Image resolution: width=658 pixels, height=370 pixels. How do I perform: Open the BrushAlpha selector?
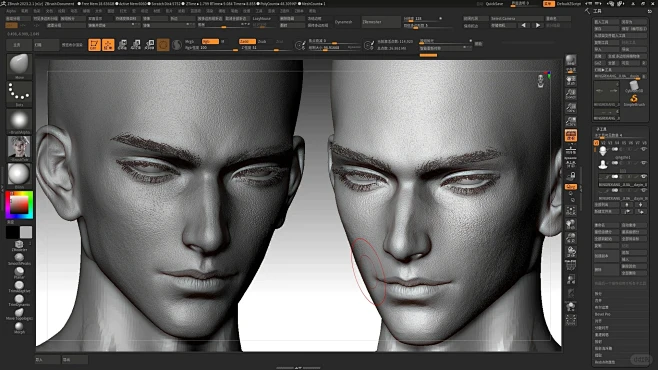click(x=19, y=121)
